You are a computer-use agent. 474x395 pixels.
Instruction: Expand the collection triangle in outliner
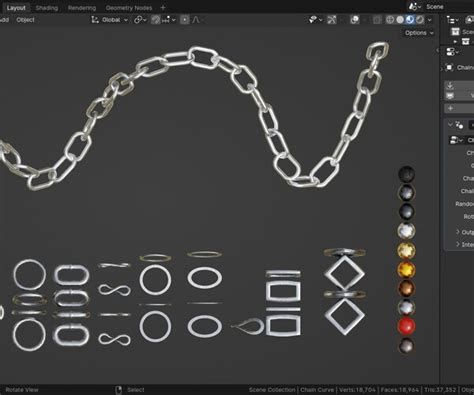point(455,42)
